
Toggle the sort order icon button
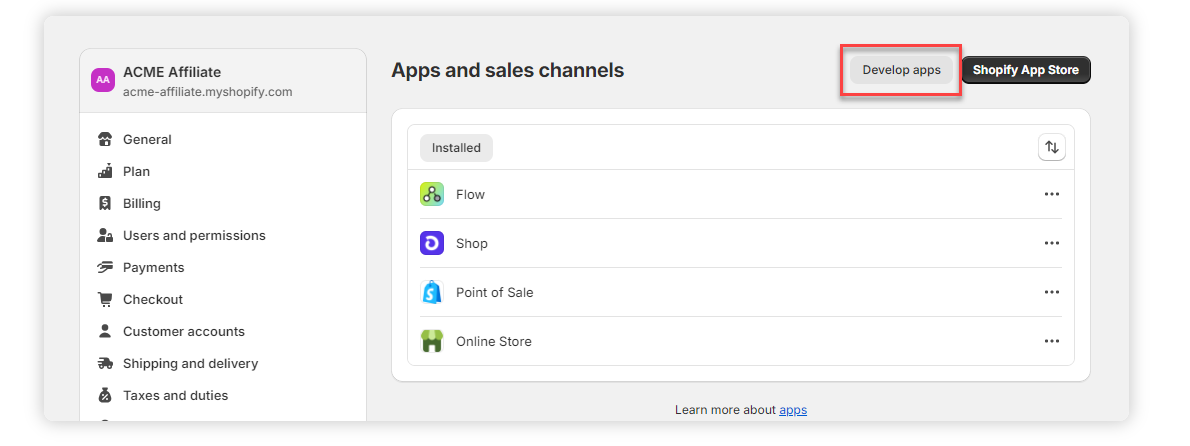[x=1051, y=148]
